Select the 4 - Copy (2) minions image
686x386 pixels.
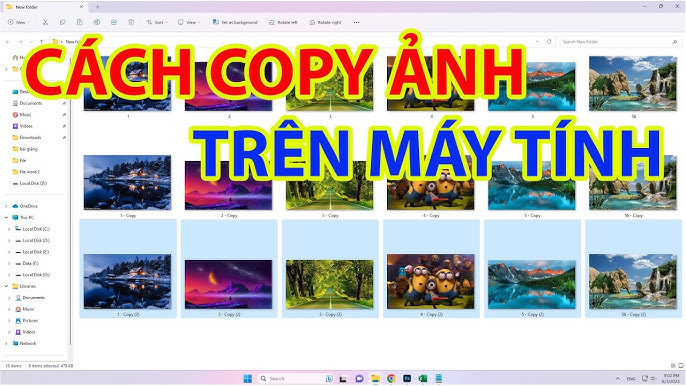point(431,282)
